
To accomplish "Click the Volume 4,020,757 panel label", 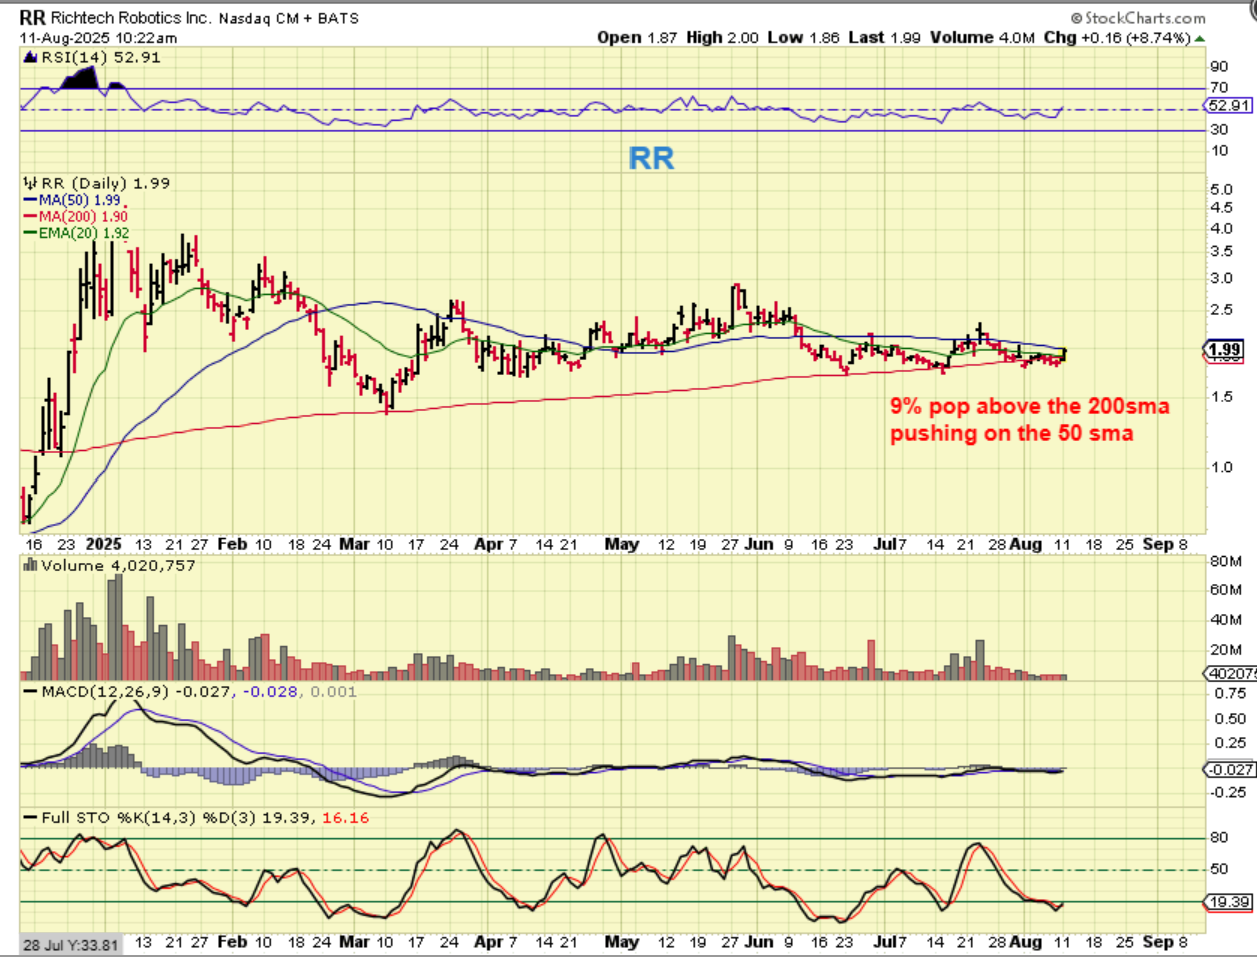I will point(118,566).
